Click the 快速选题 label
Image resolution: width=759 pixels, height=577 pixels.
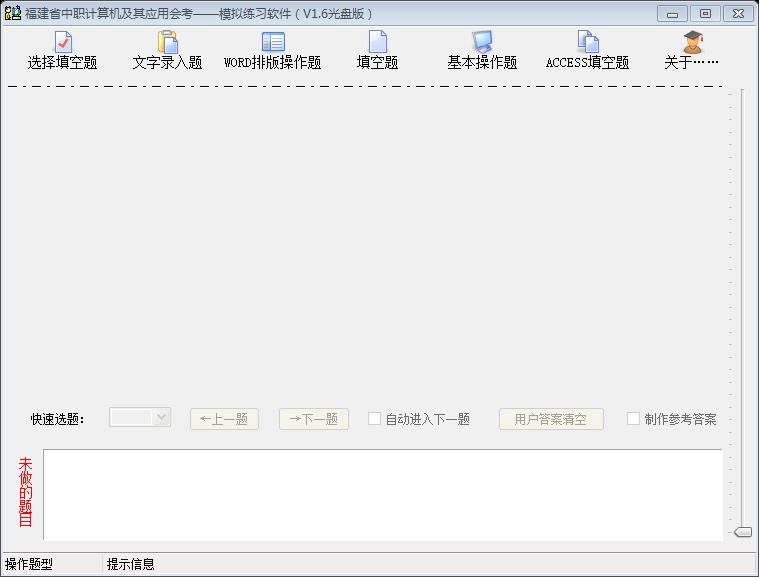pos(58,419)
